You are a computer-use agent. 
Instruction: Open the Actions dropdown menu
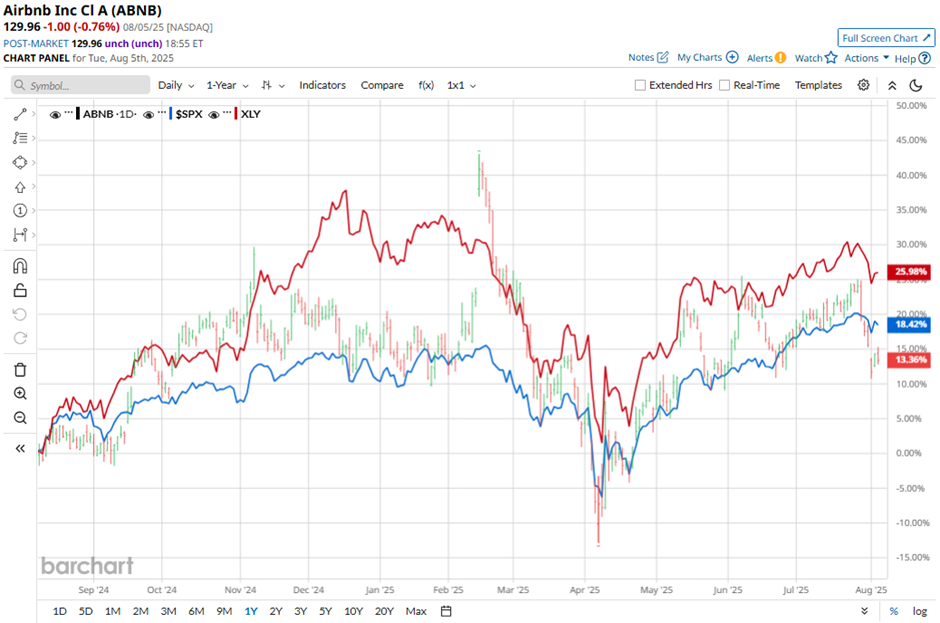(x=867, y=58)
